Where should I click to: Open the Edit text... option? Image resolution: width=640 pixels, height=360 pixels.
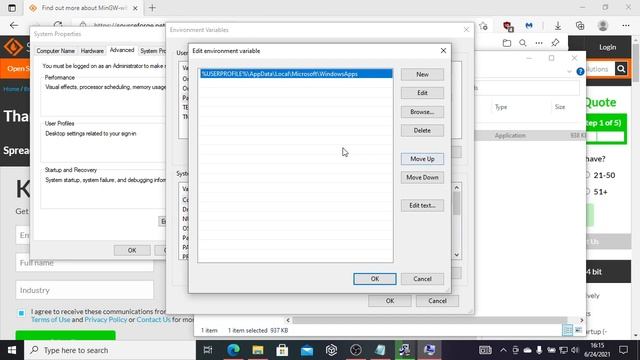(422, 205)
